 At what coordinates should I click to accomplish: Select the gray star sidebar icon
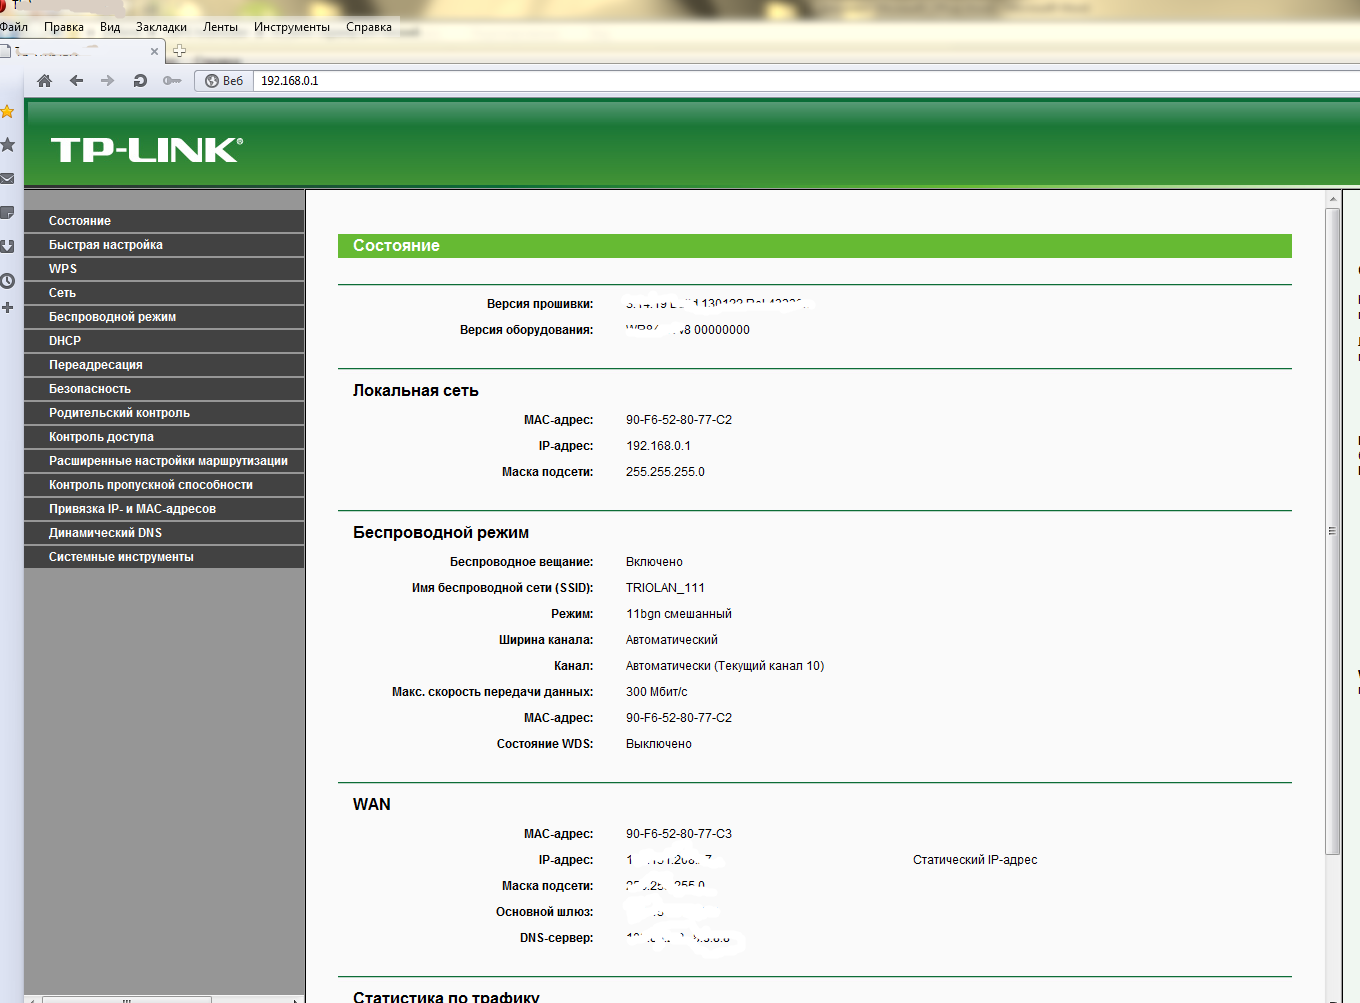8,144
